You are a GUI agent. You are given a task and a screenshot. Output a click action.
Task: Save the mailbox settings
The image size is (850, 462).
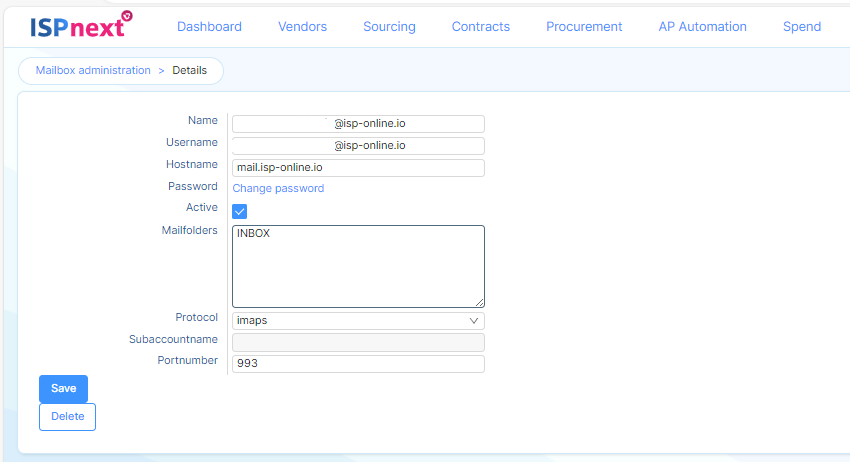[63, 388]
